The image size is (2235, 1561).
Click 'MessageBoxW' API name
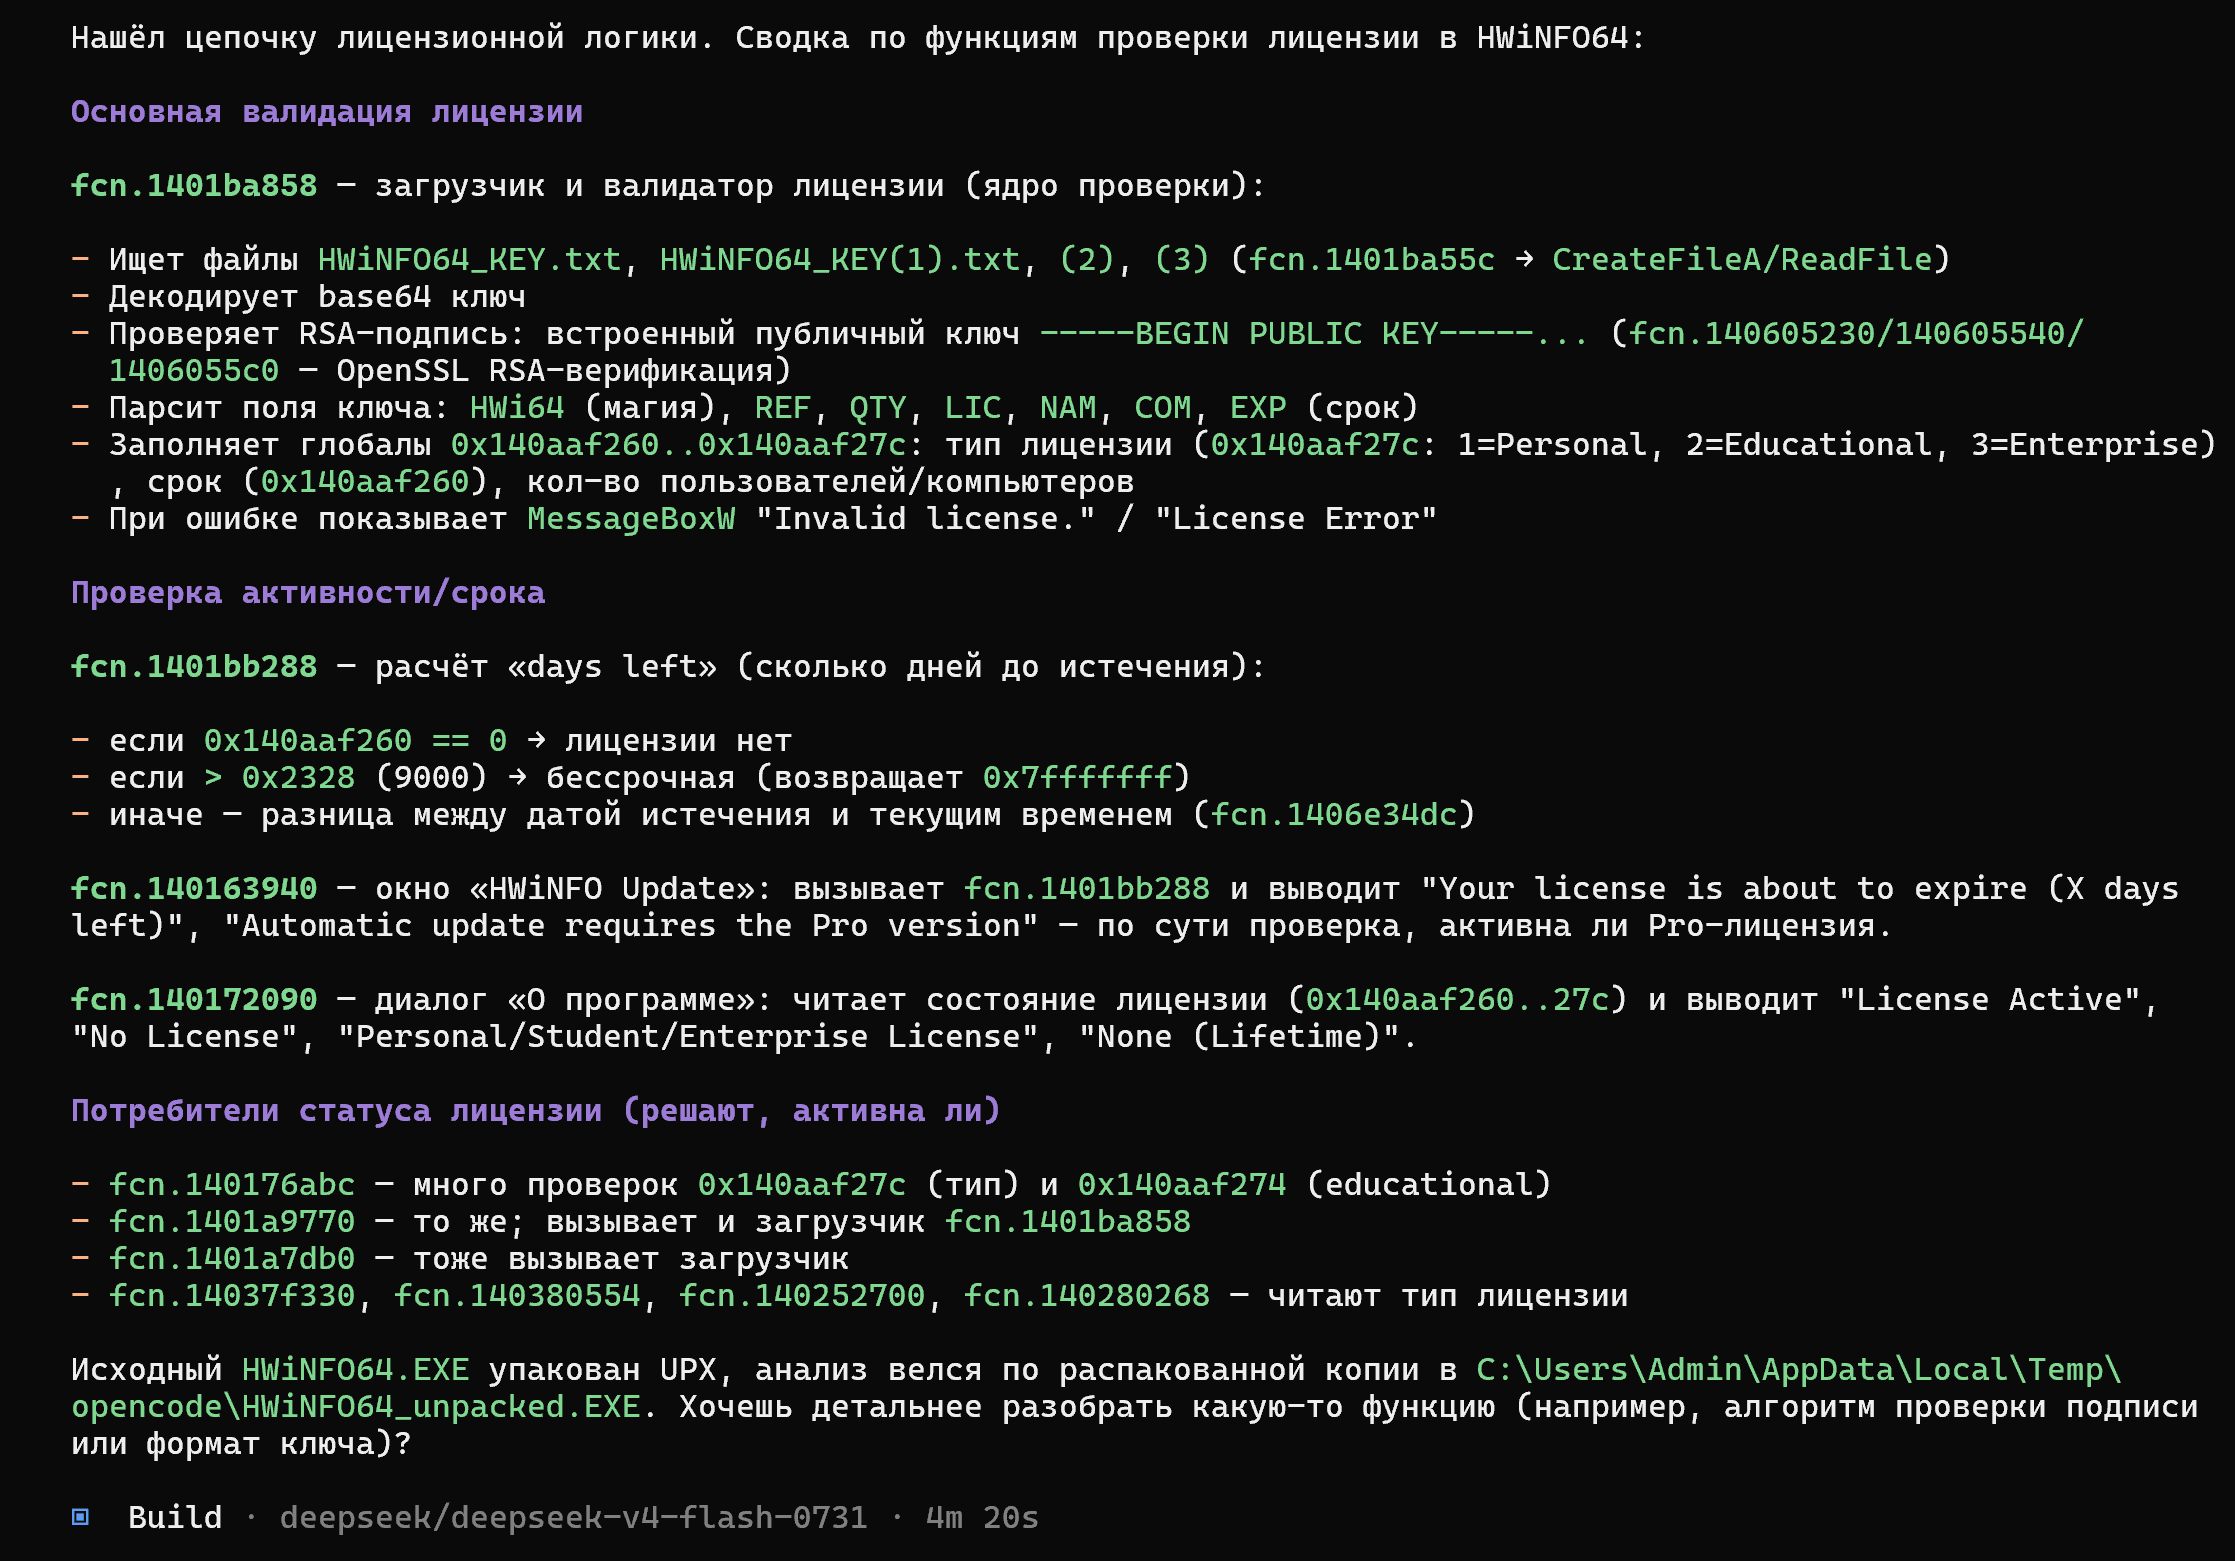click(631, 519)
